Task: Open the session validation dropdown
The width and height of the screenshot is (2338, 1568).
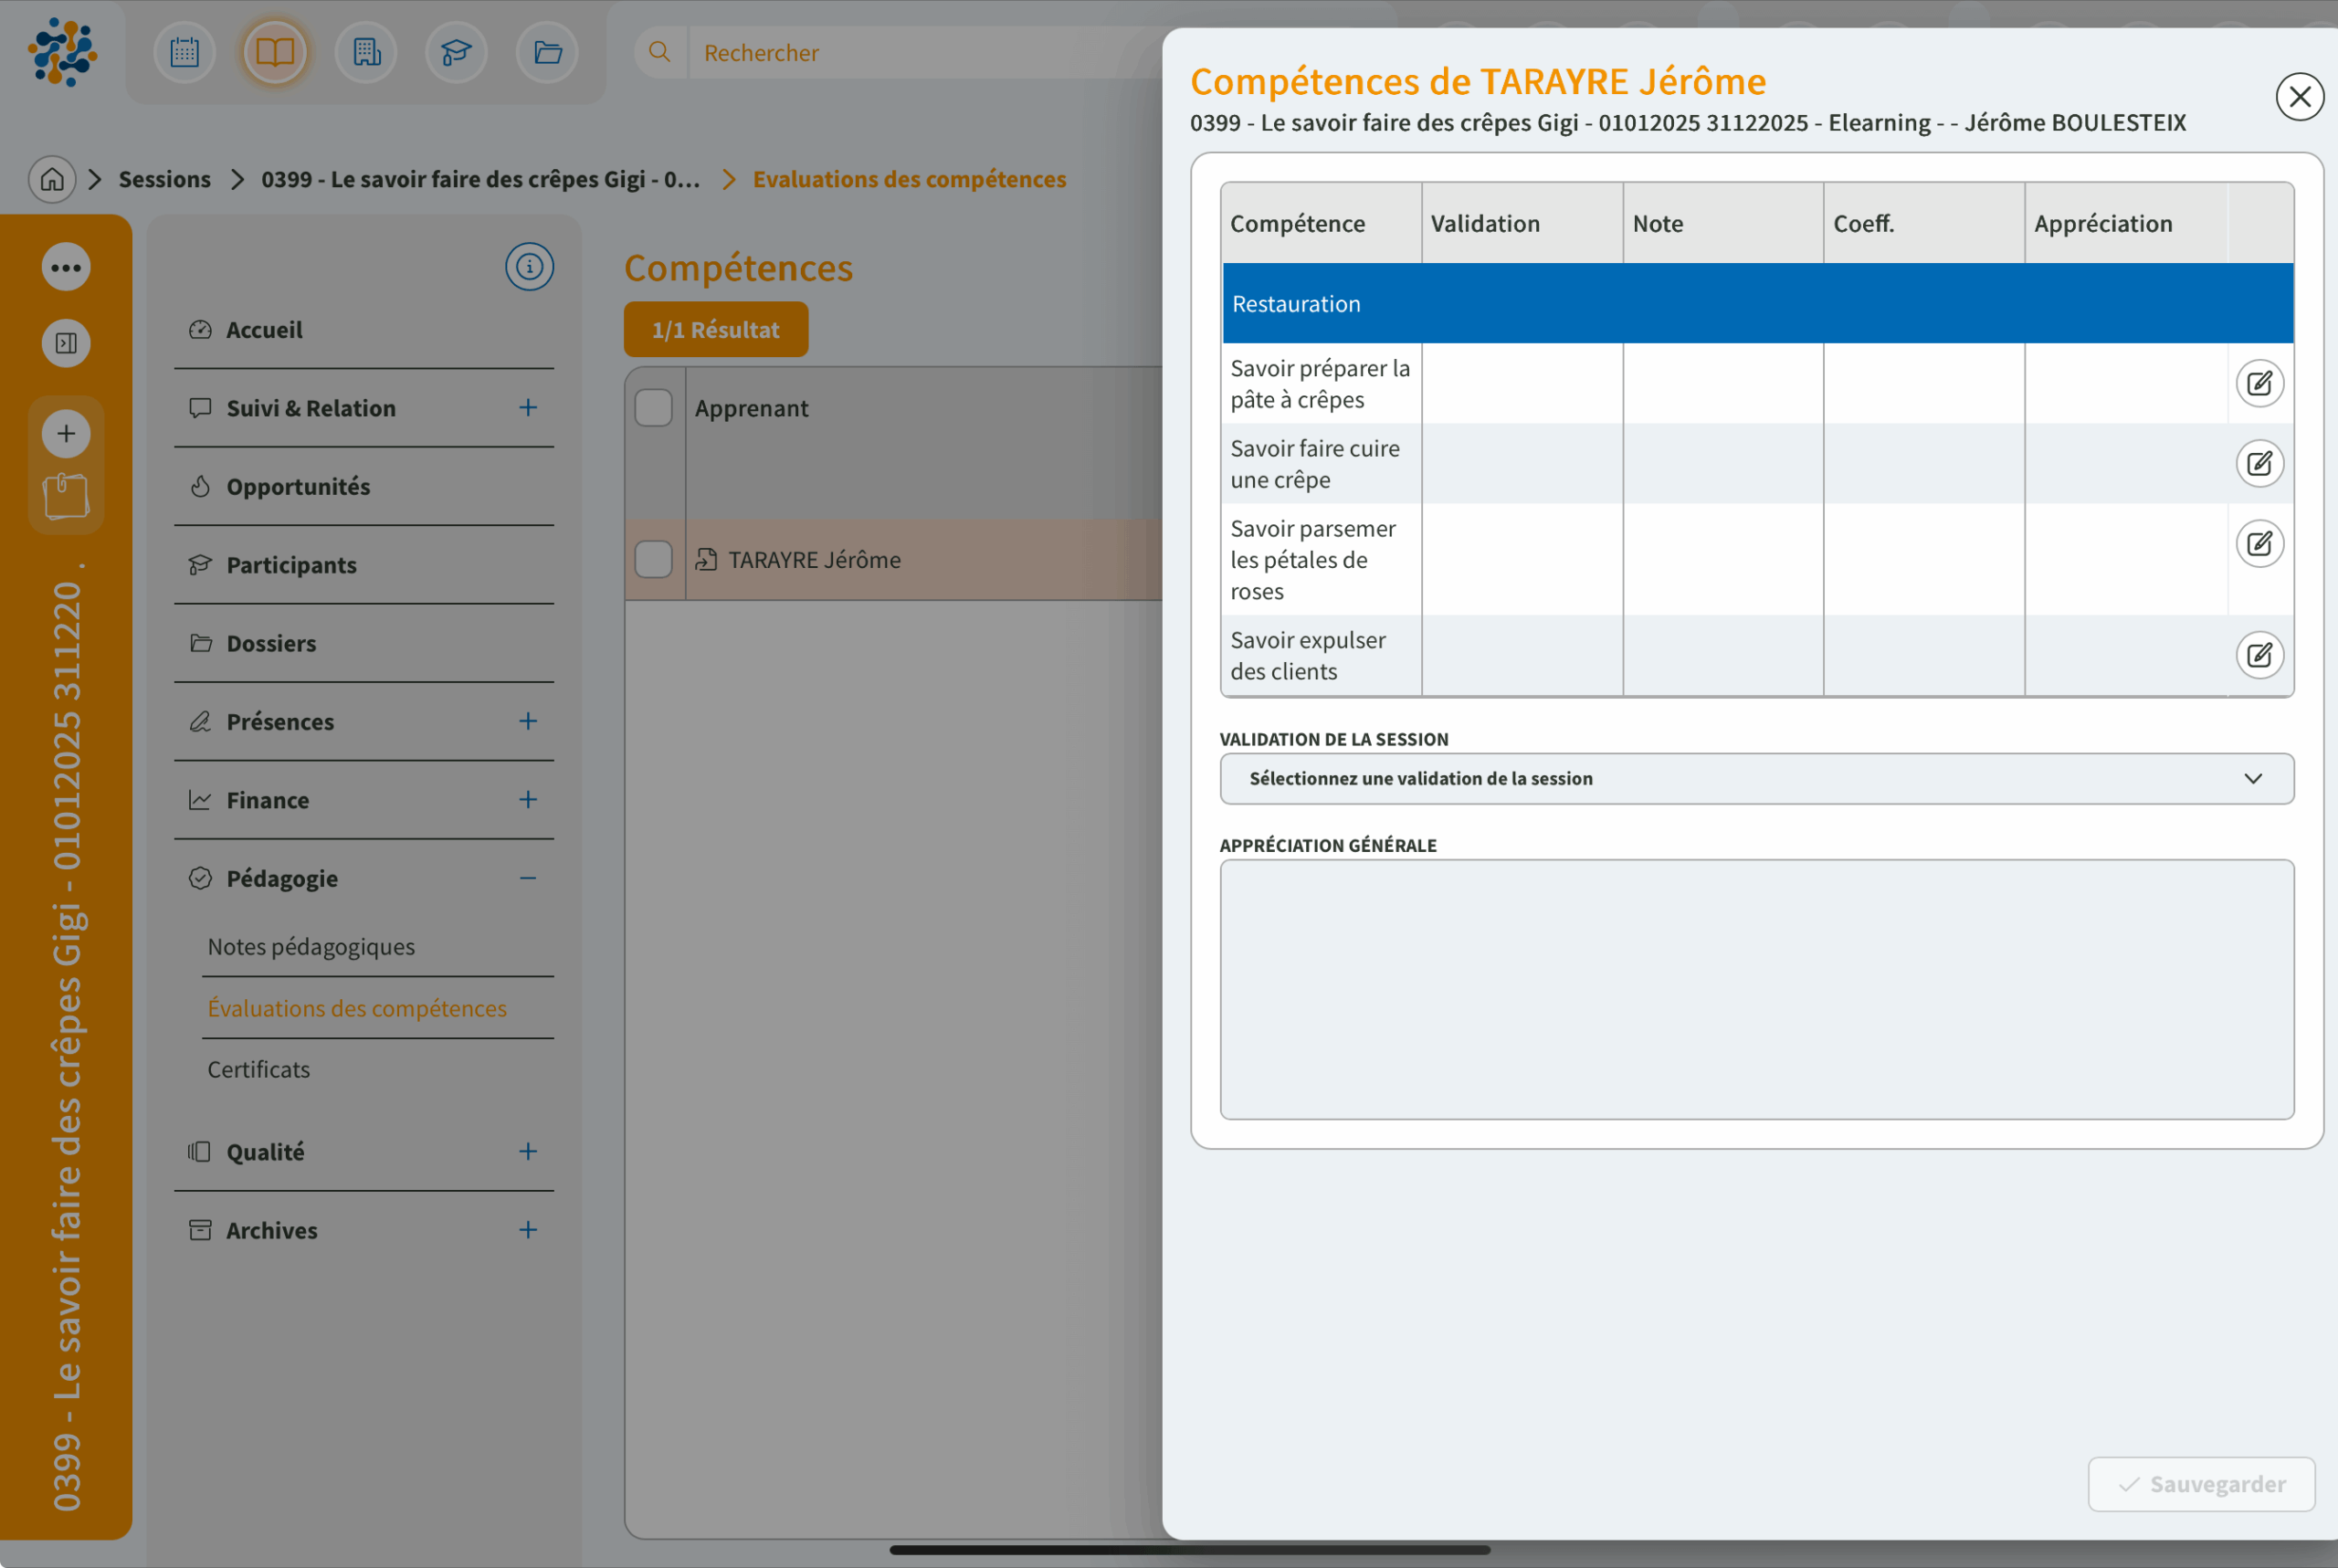Action: click(x=1757, y=778)
